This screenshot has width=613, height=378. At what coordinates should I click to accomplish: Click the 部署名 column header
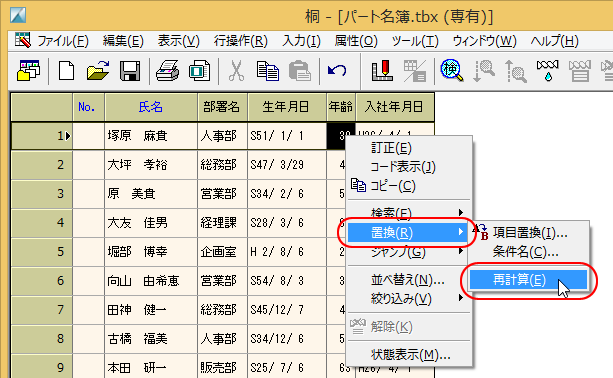[222, 107]
